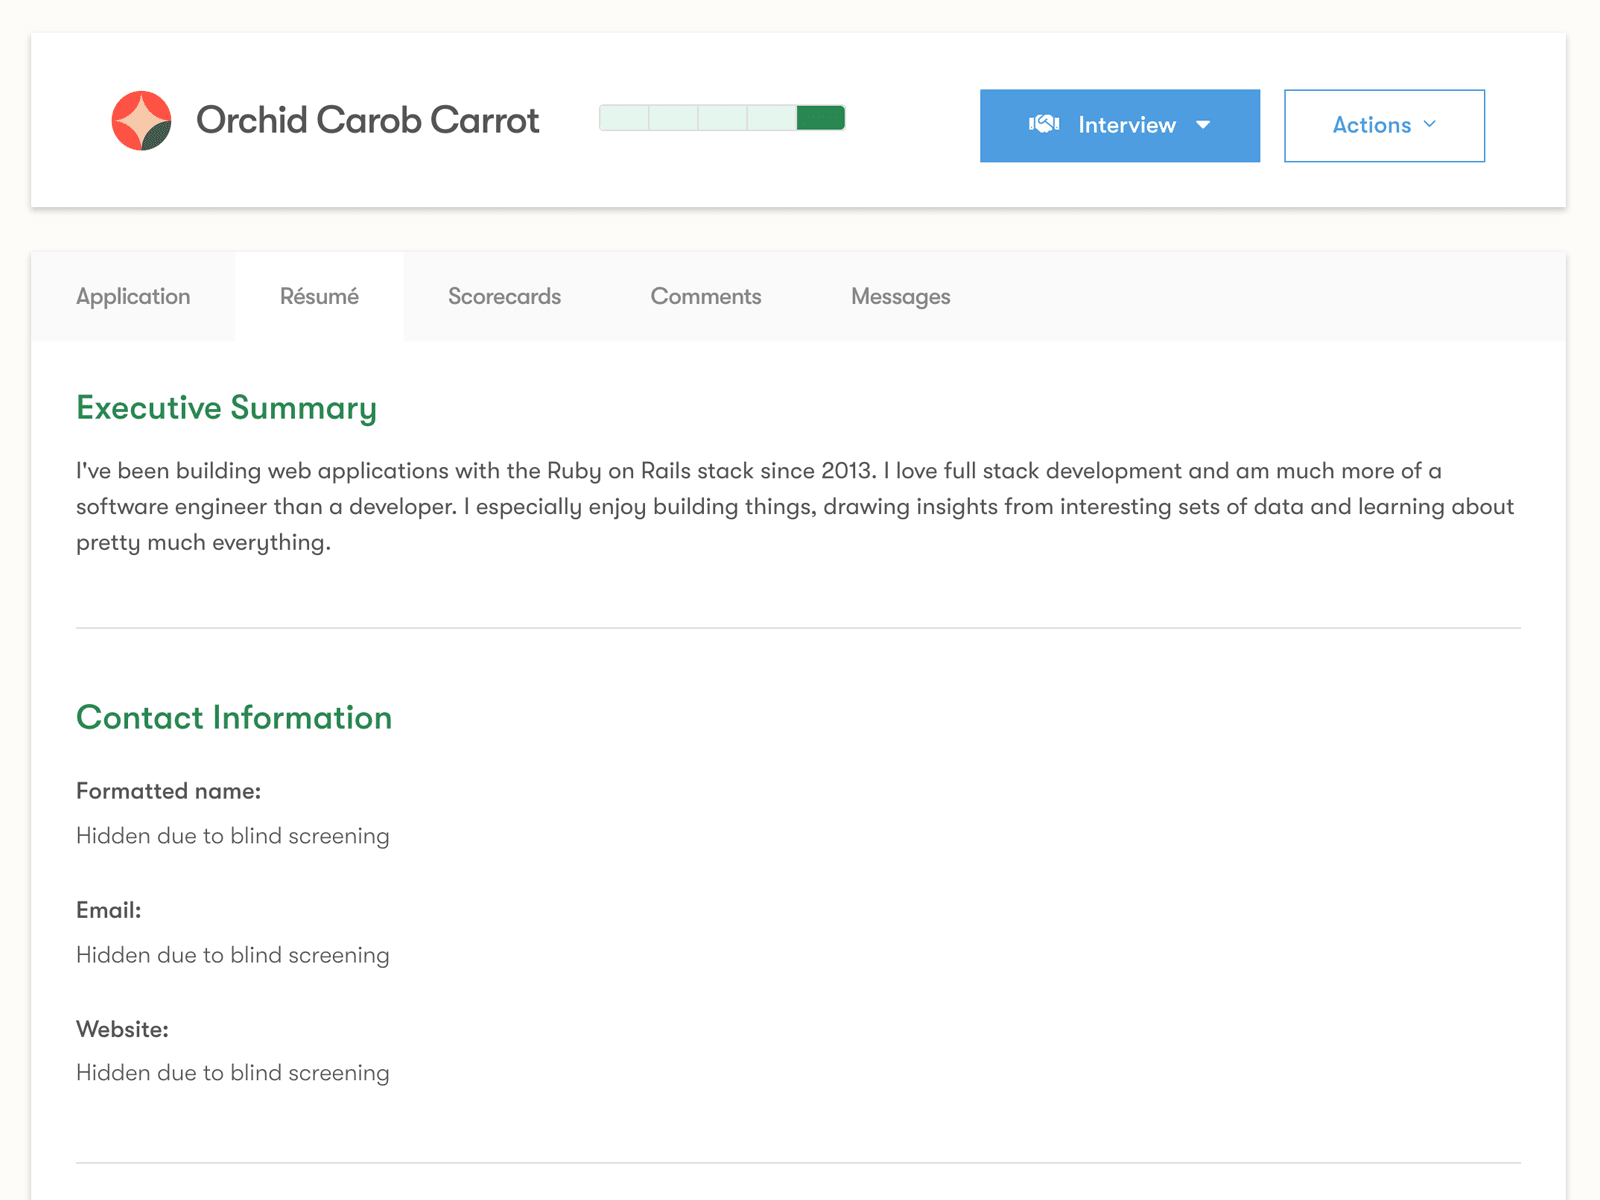The height and width of the screenshot is (1200, 1600).
Task: Expand the Actions dropdown menu
Action: click(1384, 125)
